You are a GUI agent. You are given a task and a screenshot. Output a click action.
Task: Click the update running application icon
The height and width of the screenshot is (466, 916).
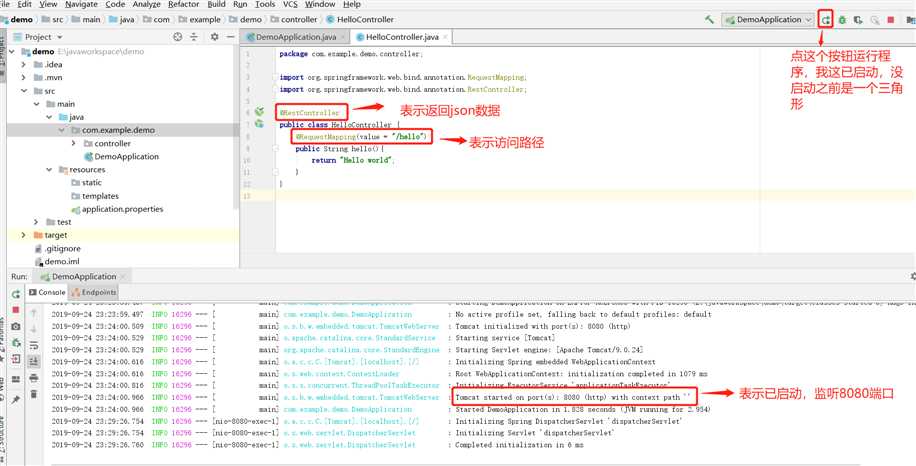coord(16,342)
